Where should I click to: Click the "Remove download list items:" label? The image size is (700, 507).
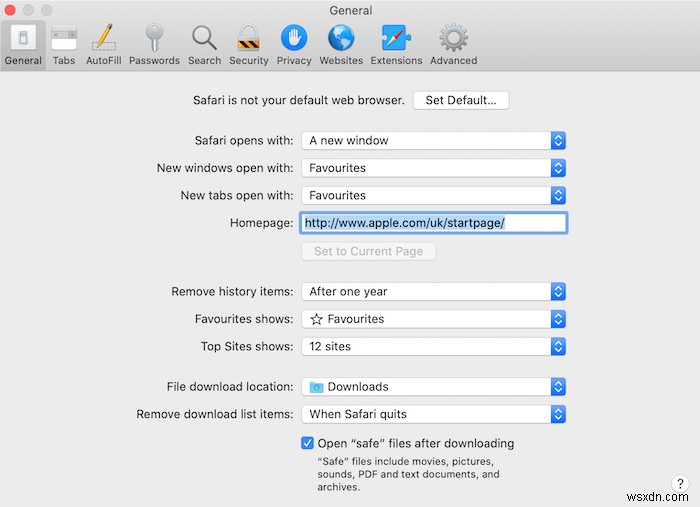[x=215, y=414]
